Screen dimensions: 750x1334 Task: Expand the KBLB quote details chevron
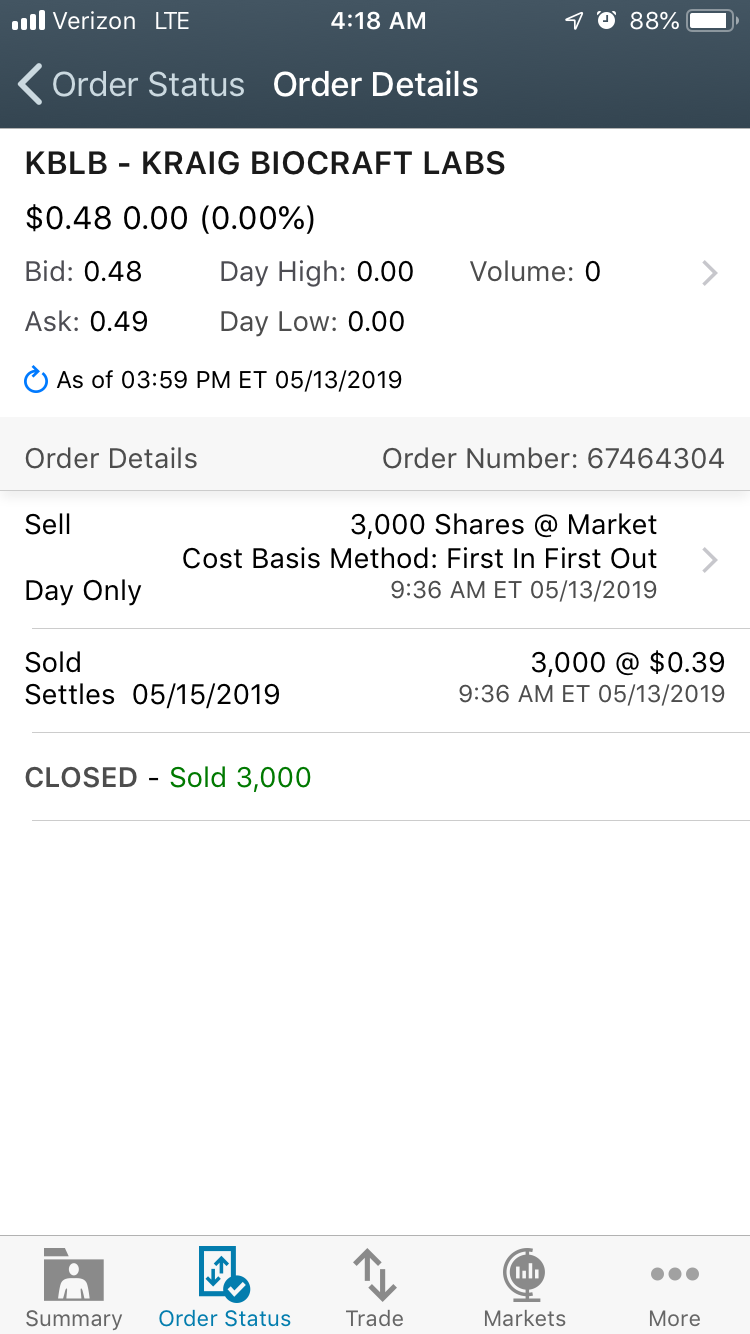[710, 273]
